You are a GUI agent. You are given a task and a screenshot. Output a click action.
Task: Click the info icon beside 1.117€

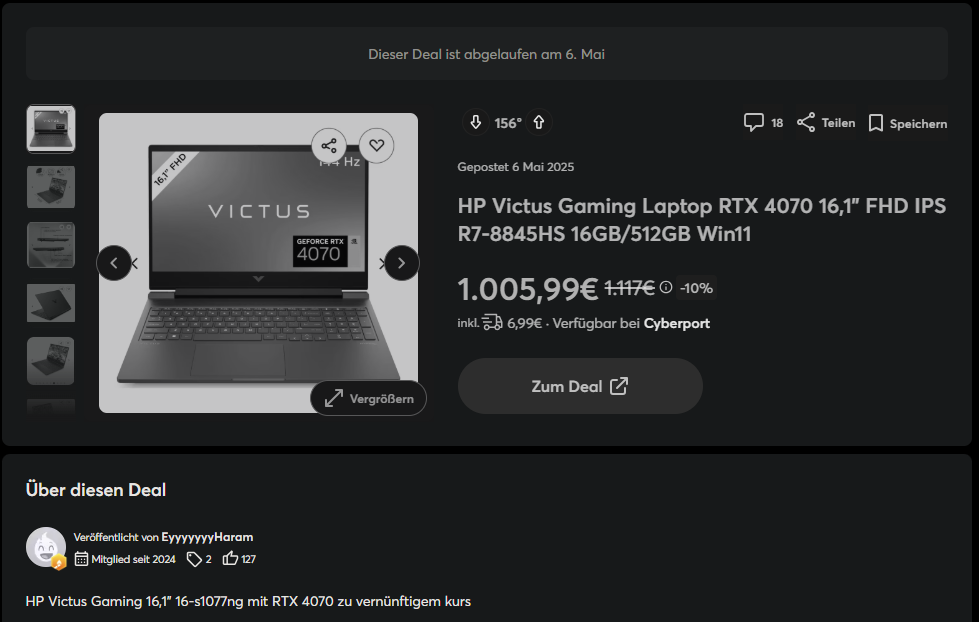(666, 287)
